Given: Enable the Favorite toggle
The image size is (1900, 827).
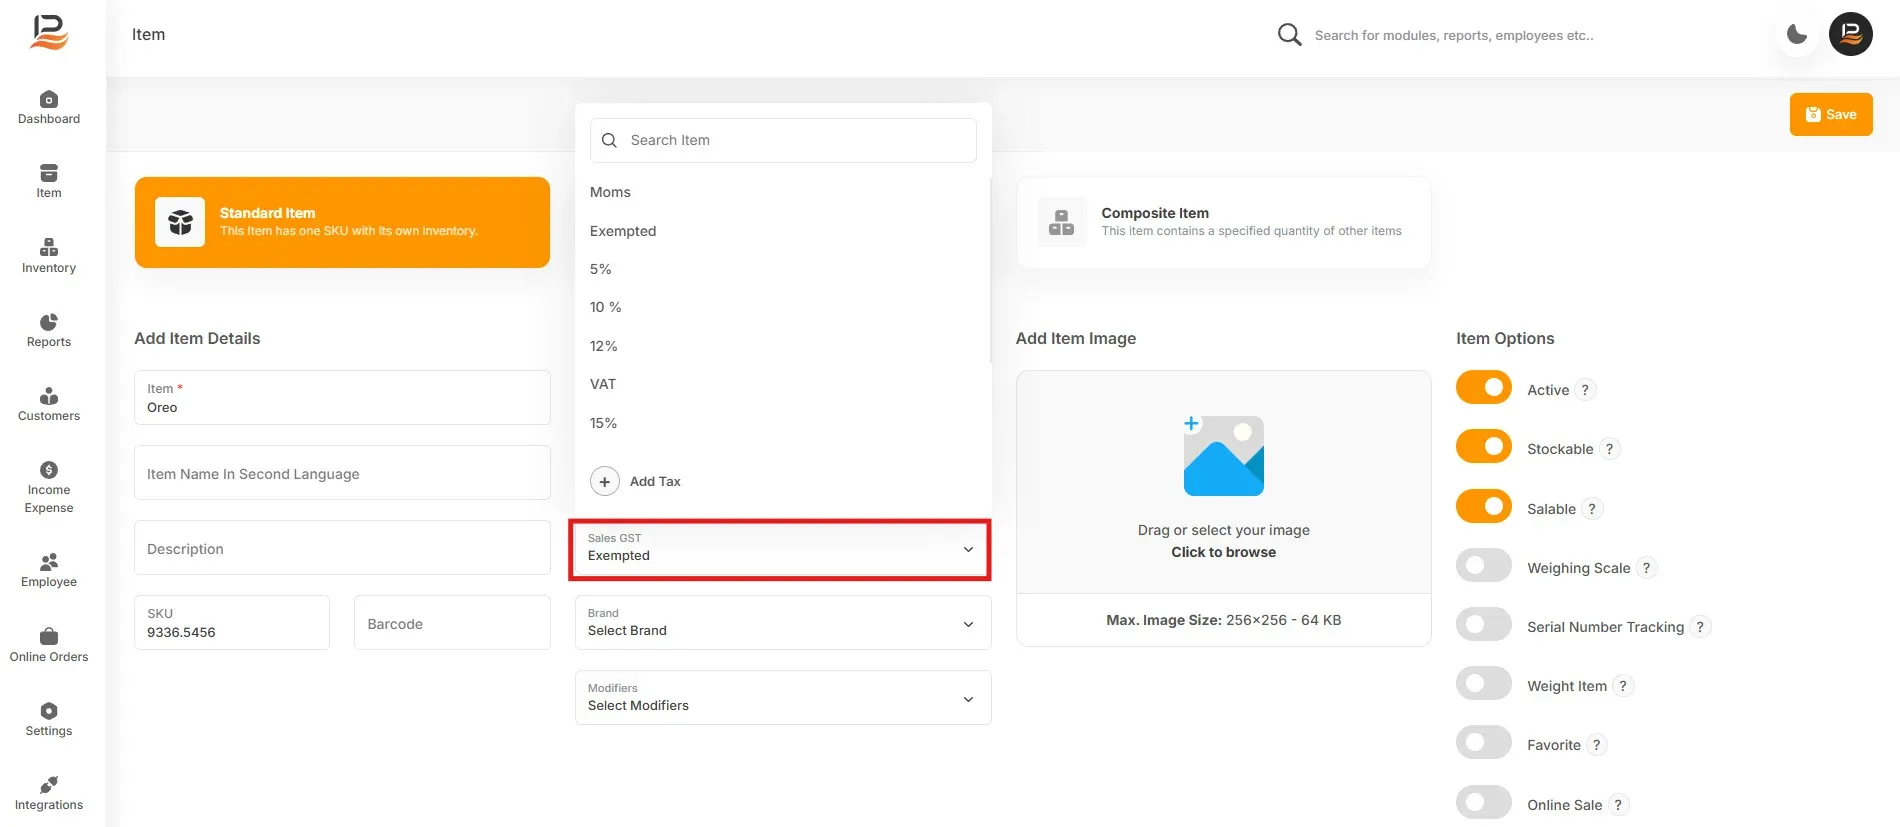Looking at the screenshot, I should 1484,743.
